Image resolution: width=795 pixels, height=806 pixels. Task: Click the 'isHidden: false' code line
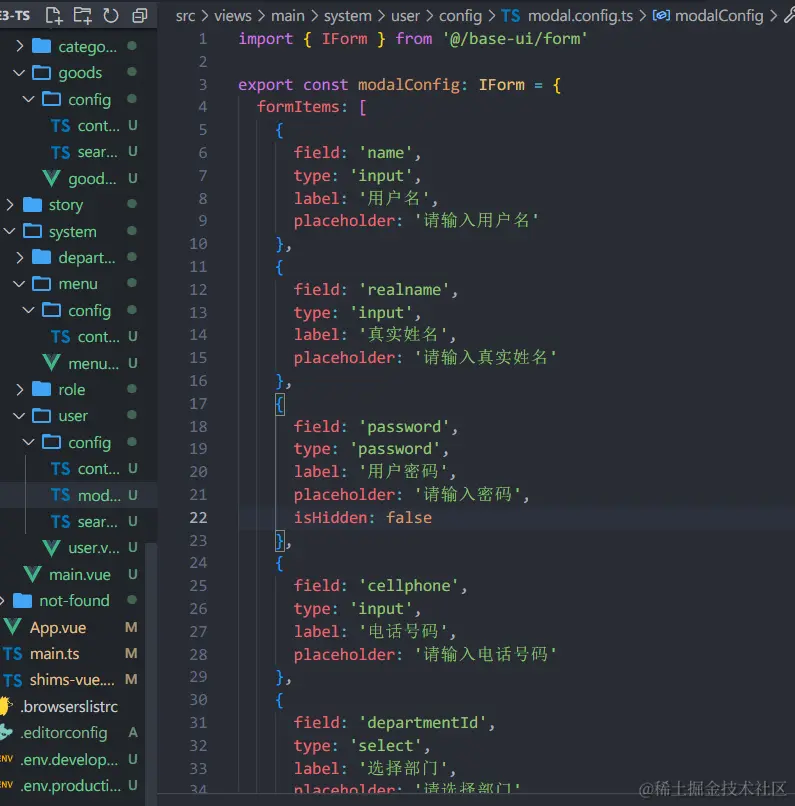click(x=363, y=517)
